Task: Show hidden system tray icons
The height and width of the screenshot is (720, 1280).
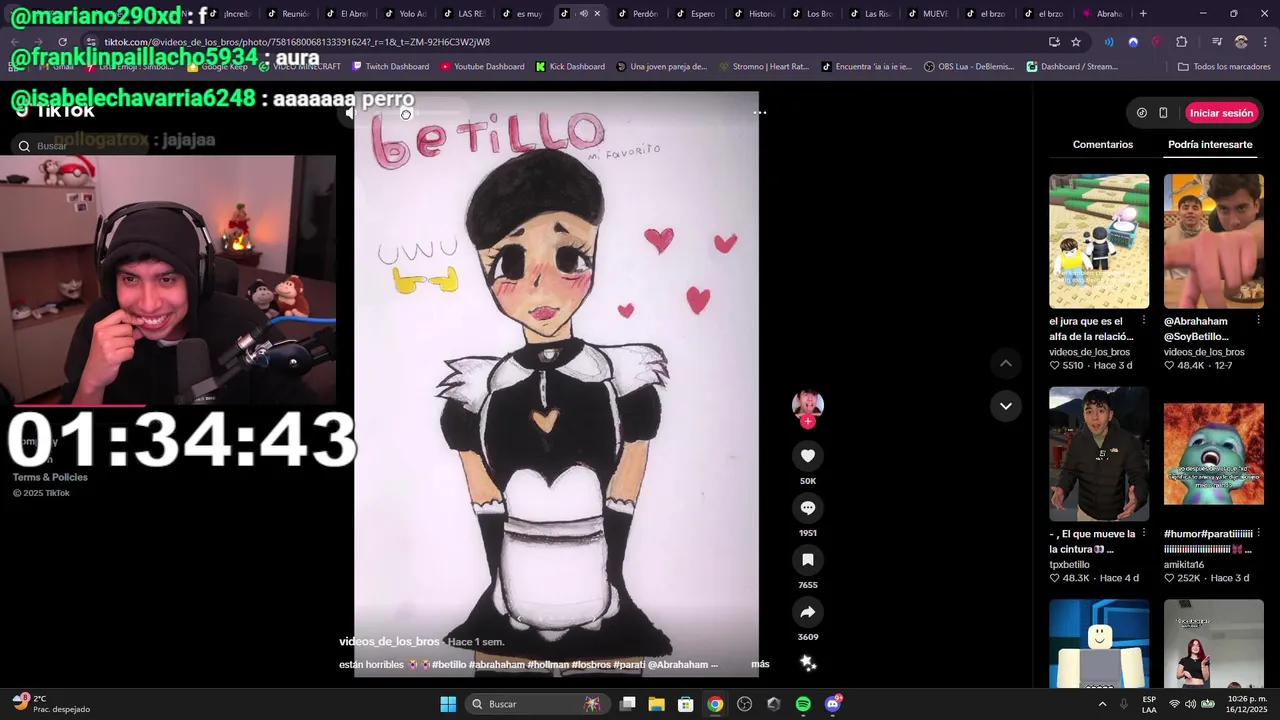Action: coord(1102,704)
